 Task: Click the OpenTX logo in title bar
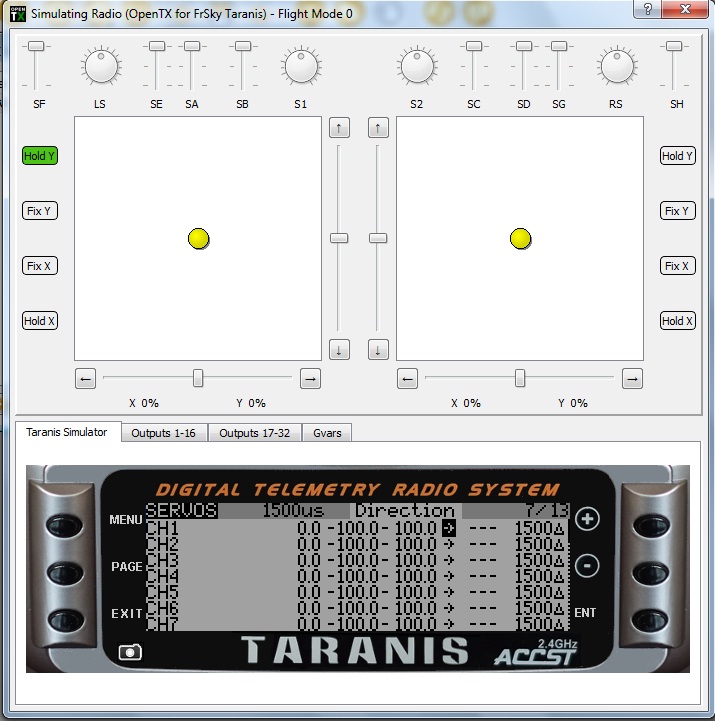[17, 14]
